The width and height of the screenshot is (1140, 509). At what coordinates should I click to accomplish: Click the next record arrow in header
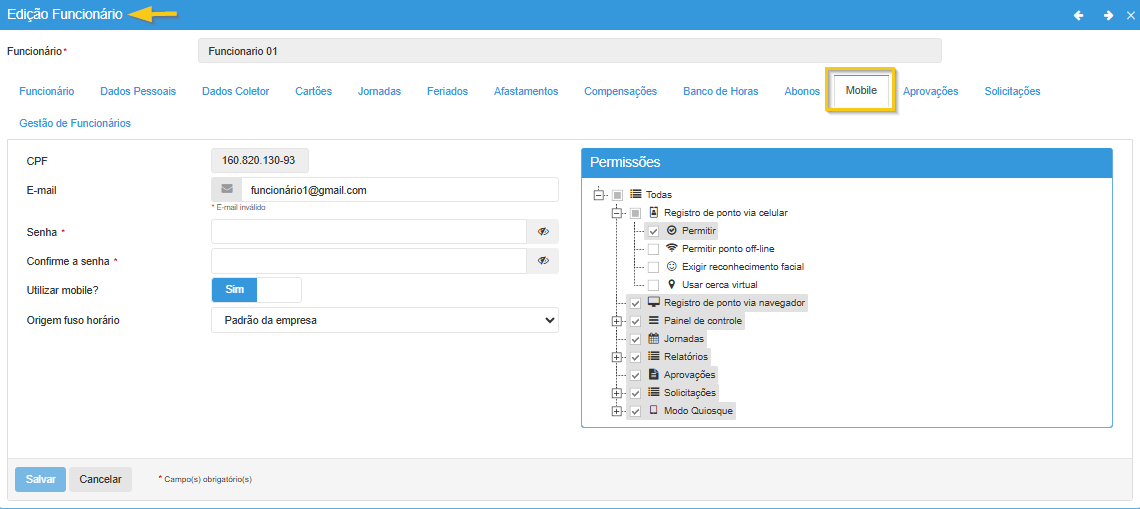pos(1108,15)
